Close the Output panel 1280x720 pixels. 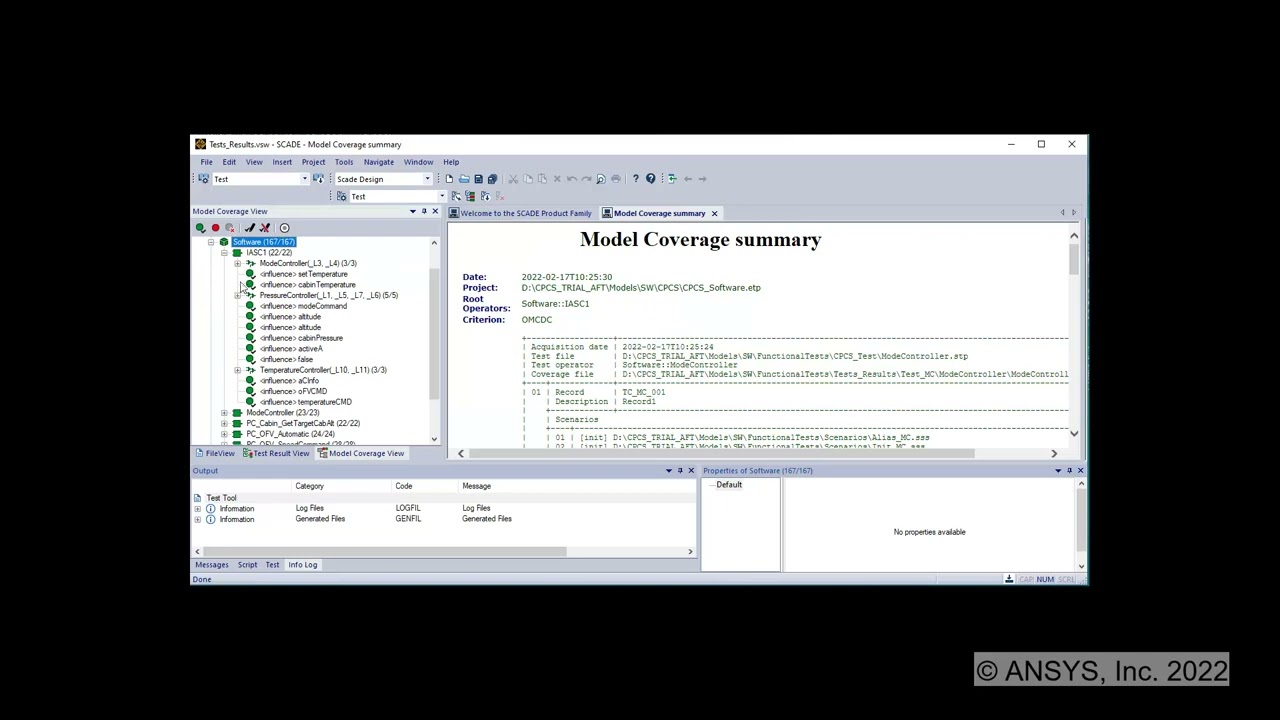click(691, 470)
